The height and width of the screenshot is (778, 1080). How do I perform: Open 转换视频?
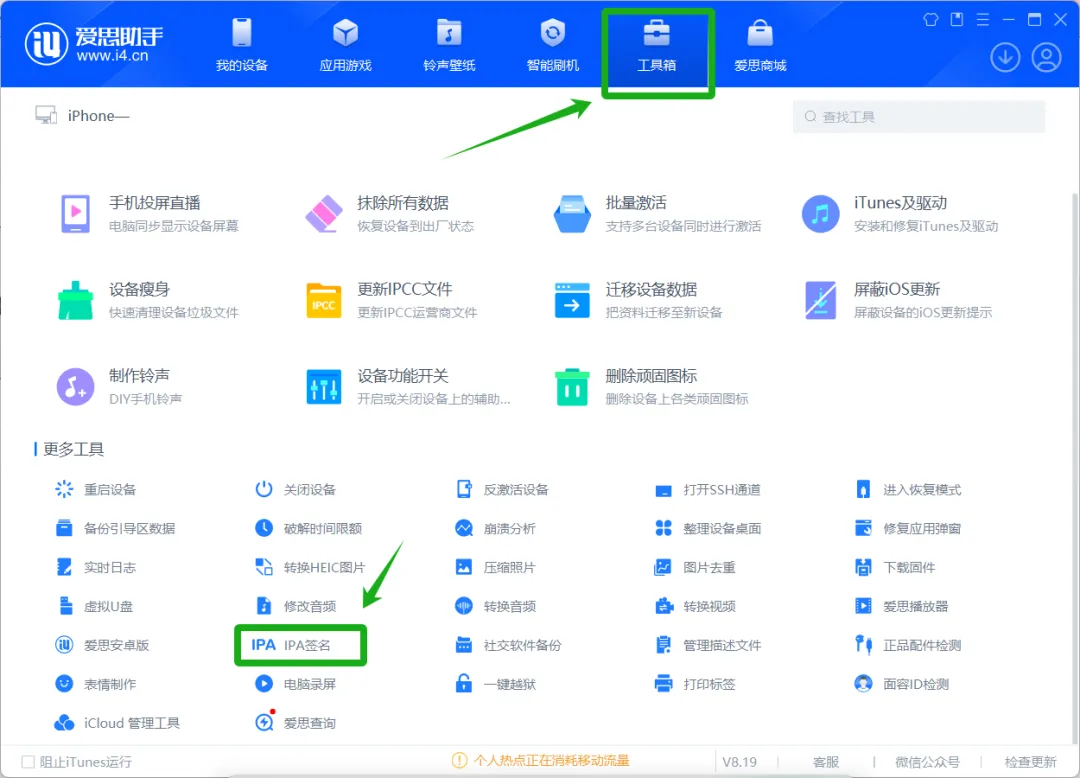(695, 607)
